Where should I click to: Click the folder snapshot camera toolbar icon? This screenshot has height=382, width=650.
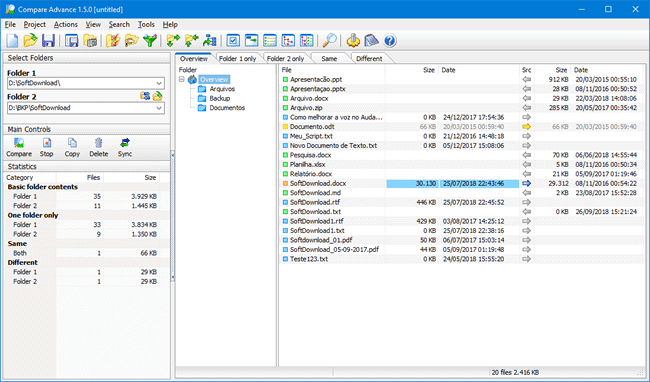click(90, 41)
